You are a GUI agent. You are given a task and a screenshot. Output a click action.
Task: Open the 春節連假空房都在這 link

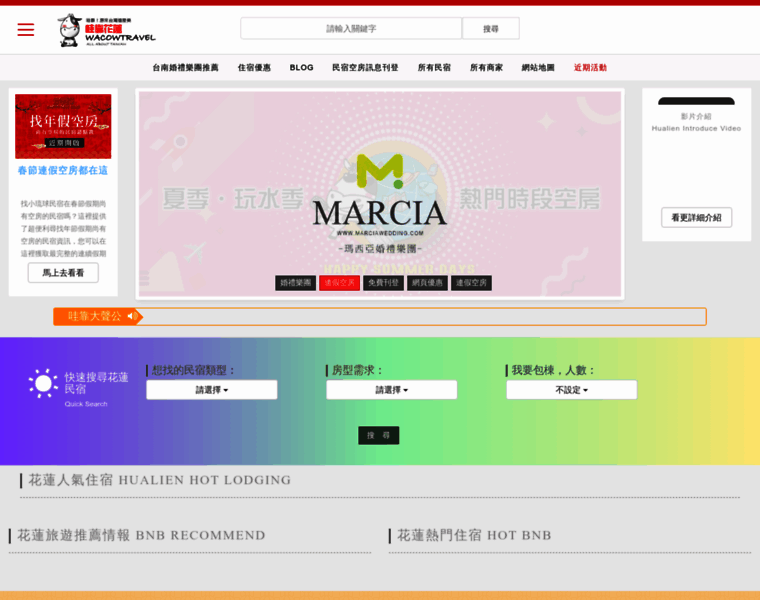click(x=63, y=171)
